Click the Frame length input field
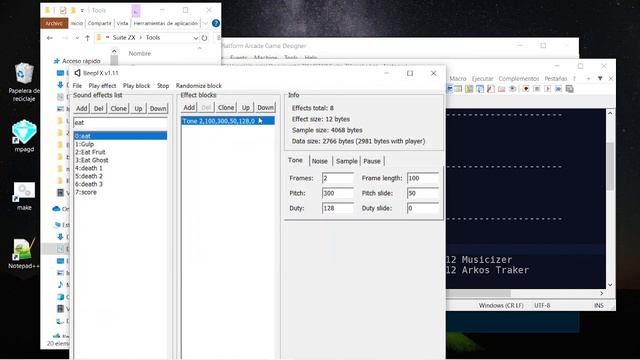Image resolution: width=640 pixels, height=360 pixels. pos(423,178)
